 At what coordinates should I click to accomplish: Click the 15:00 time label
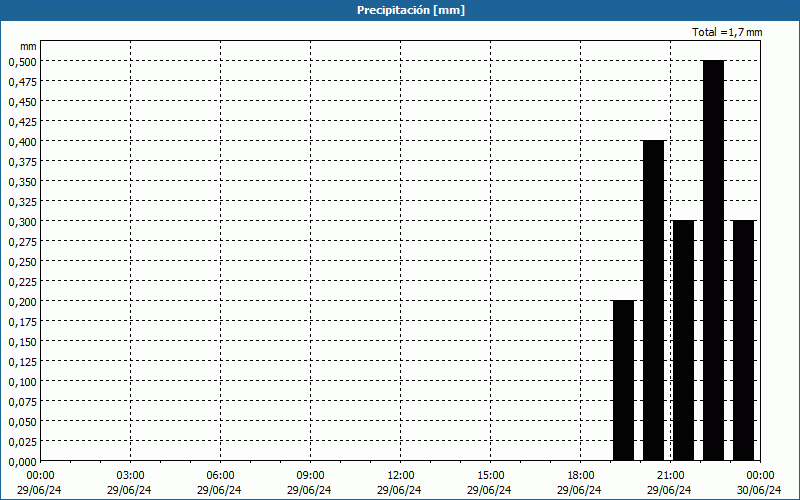tap(490, 476)
